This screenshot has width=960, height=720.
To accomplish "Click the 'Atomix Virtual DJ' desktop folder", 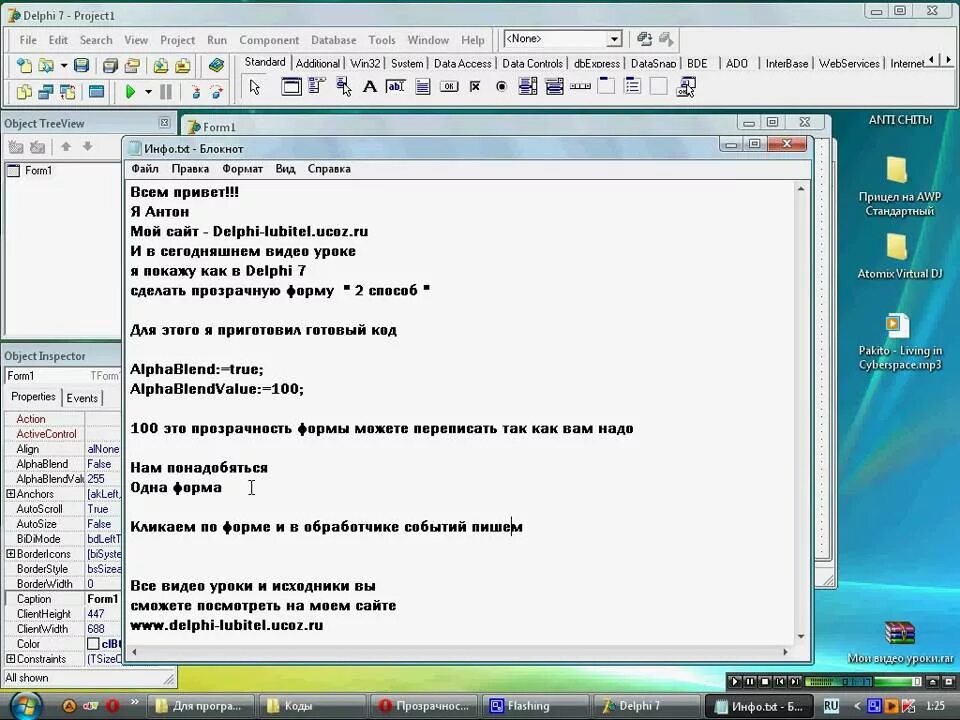I will coord(899,256).
